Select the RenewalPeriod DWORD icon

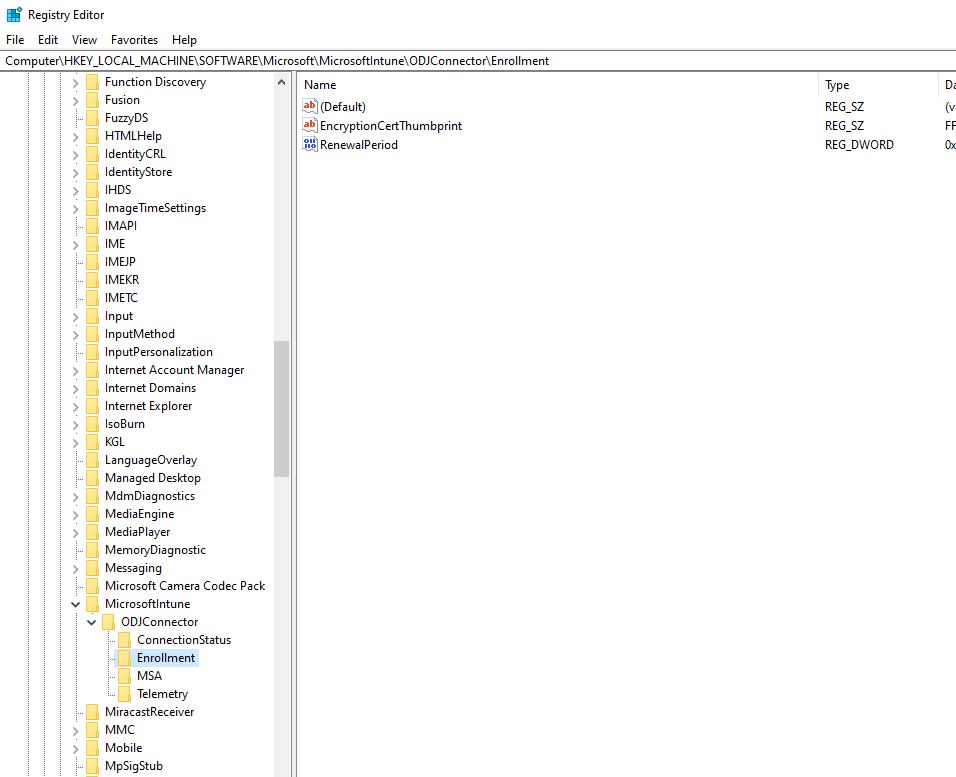310,144
